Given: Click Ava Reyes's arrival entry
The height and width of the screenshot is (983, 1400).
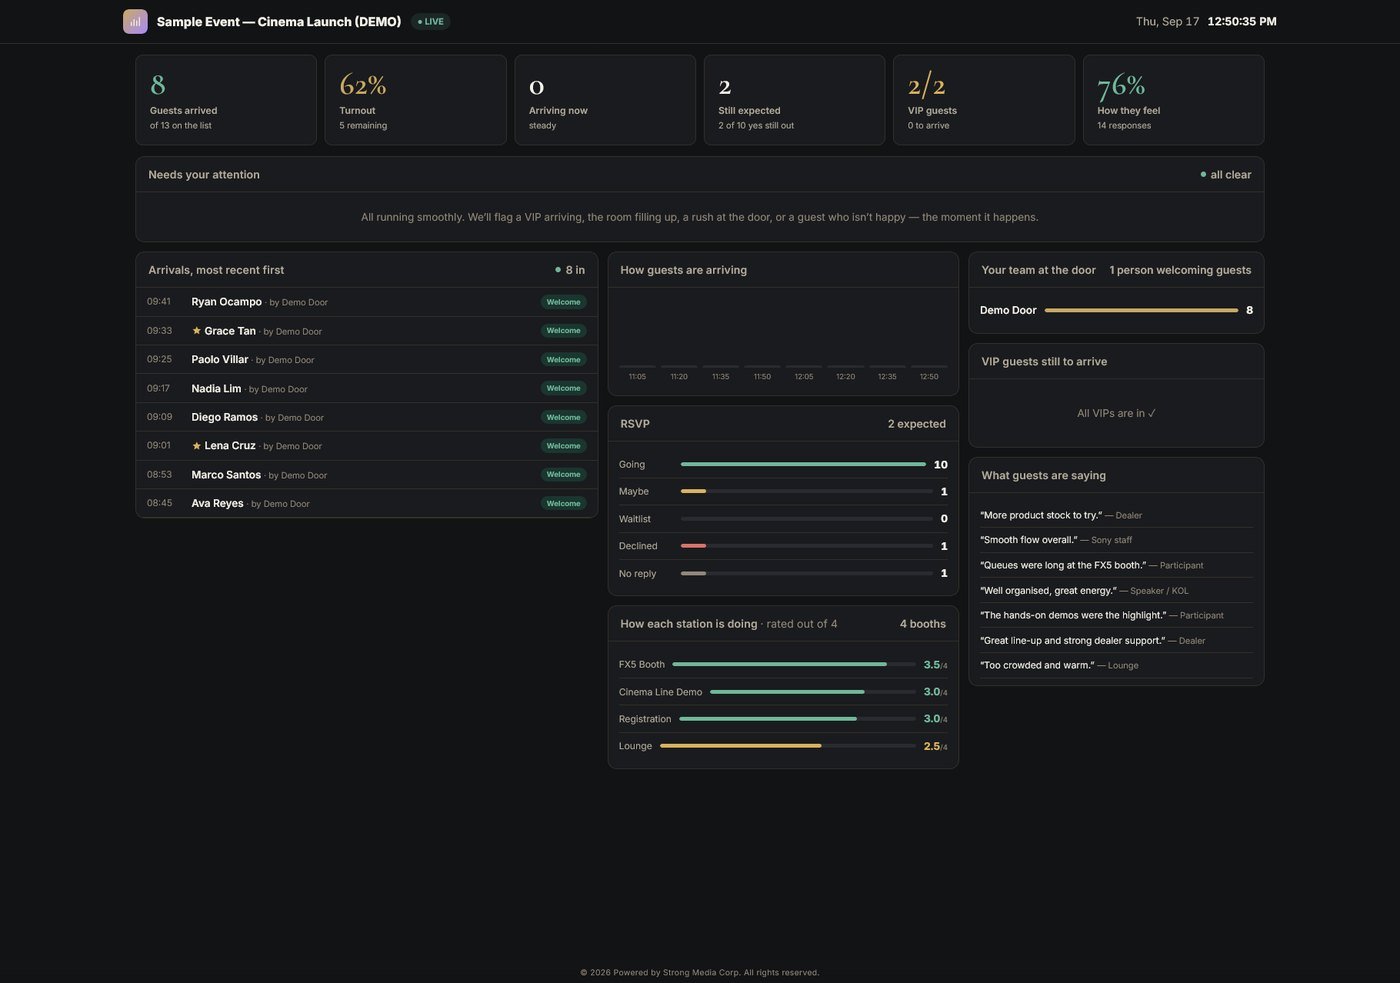Looking at the screenshot, I should click(367, 503).
